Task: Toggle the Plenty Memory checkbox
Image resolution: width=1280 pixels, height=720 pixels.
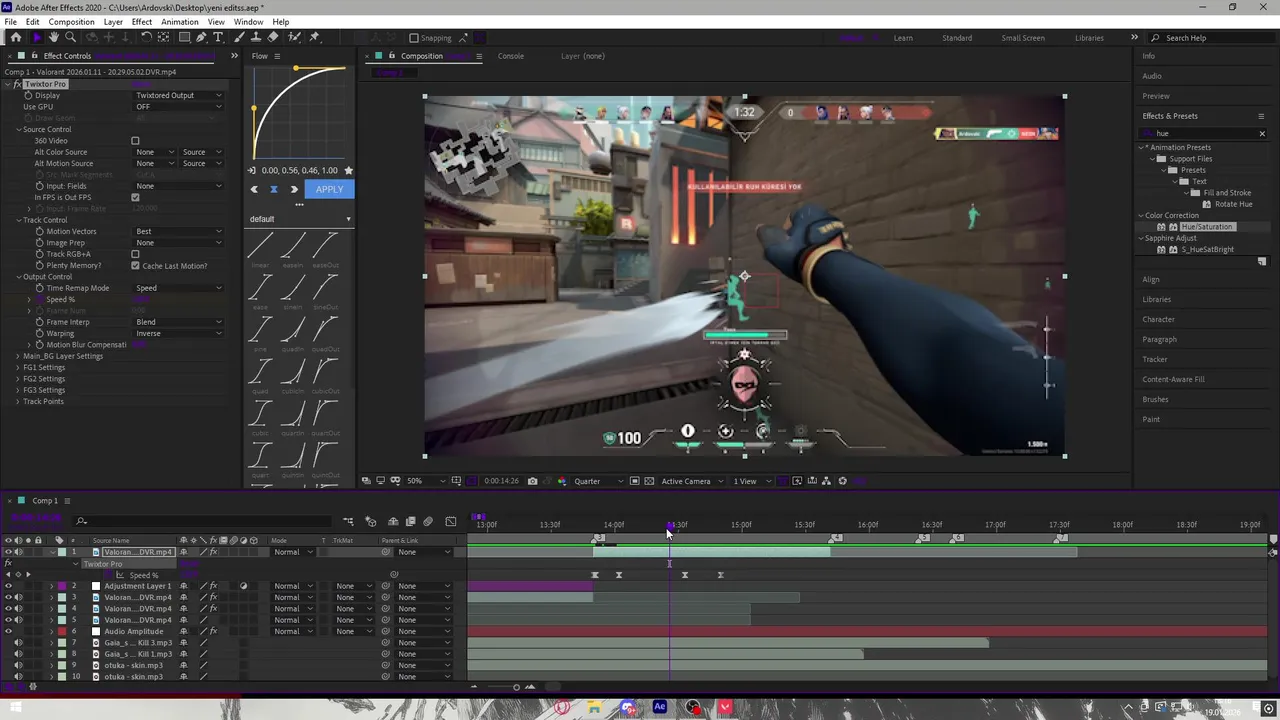Action: 135,266
